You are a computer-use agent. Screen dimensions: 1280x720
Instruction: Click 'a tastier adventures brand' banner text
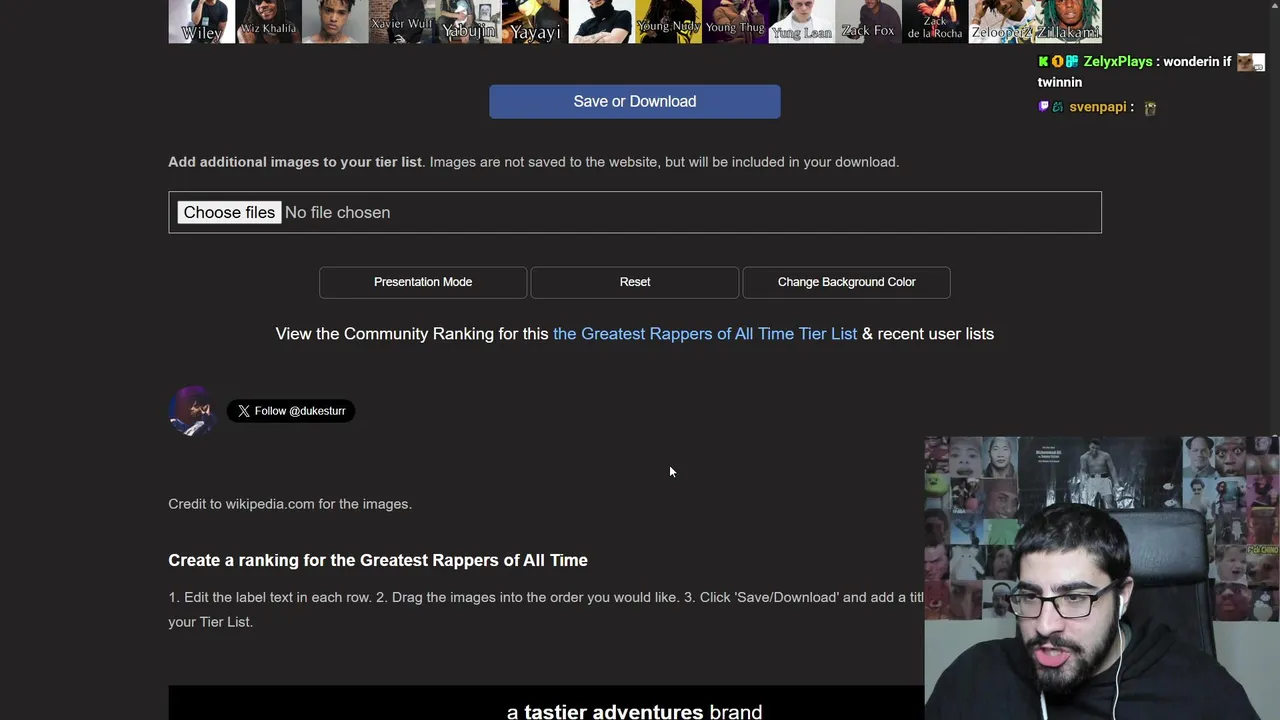pyautogui.click(x=634, y=711)
